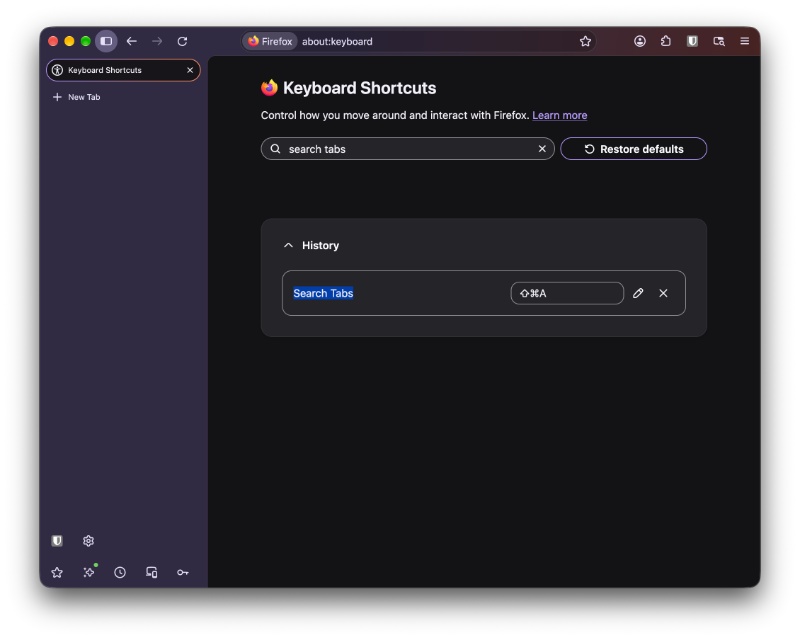The width and height of the screenshot is (800, 640).
Task: Follow the Learn more link
Action: click(560, 115)
